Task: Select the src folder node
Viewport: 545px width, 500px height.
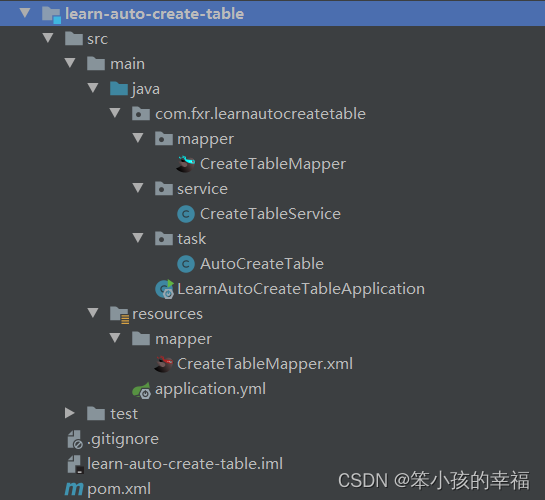Action: [98, 39]
